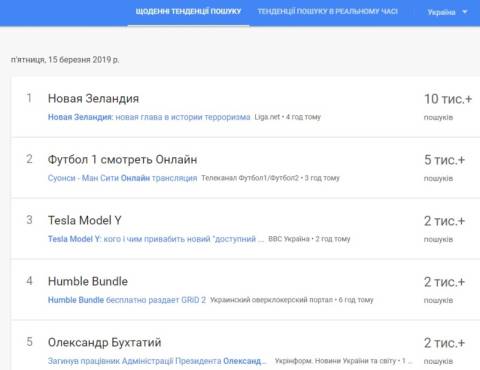Click rank number 3 of Tesla Model Y
This screenshot has width=480, height=370.
point(29,220)
